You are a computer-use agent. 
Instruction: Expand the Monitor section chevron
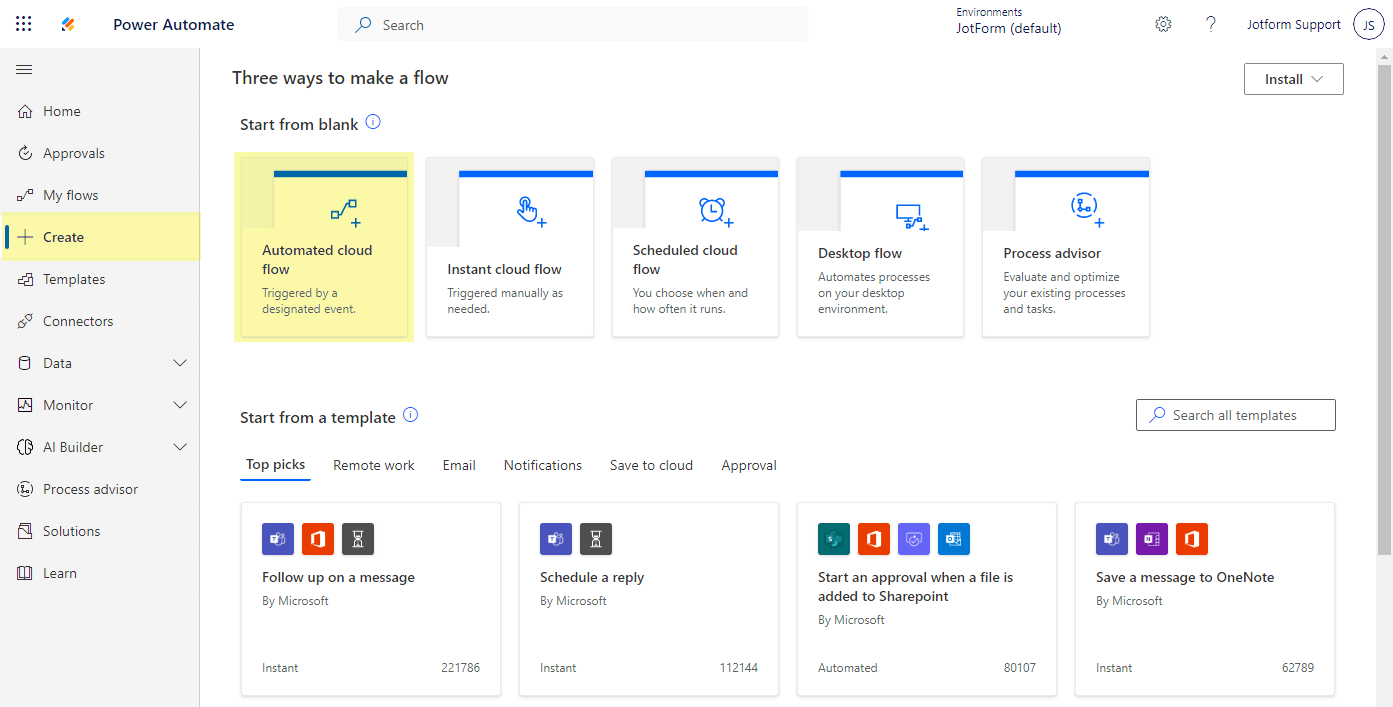(180, 405)
